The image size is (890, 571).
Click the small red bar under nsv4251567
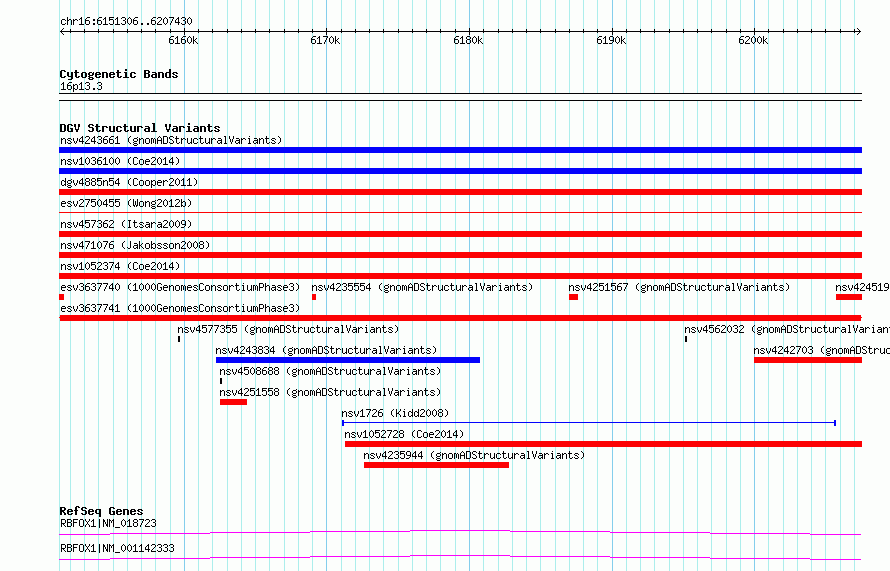(573, 297)
